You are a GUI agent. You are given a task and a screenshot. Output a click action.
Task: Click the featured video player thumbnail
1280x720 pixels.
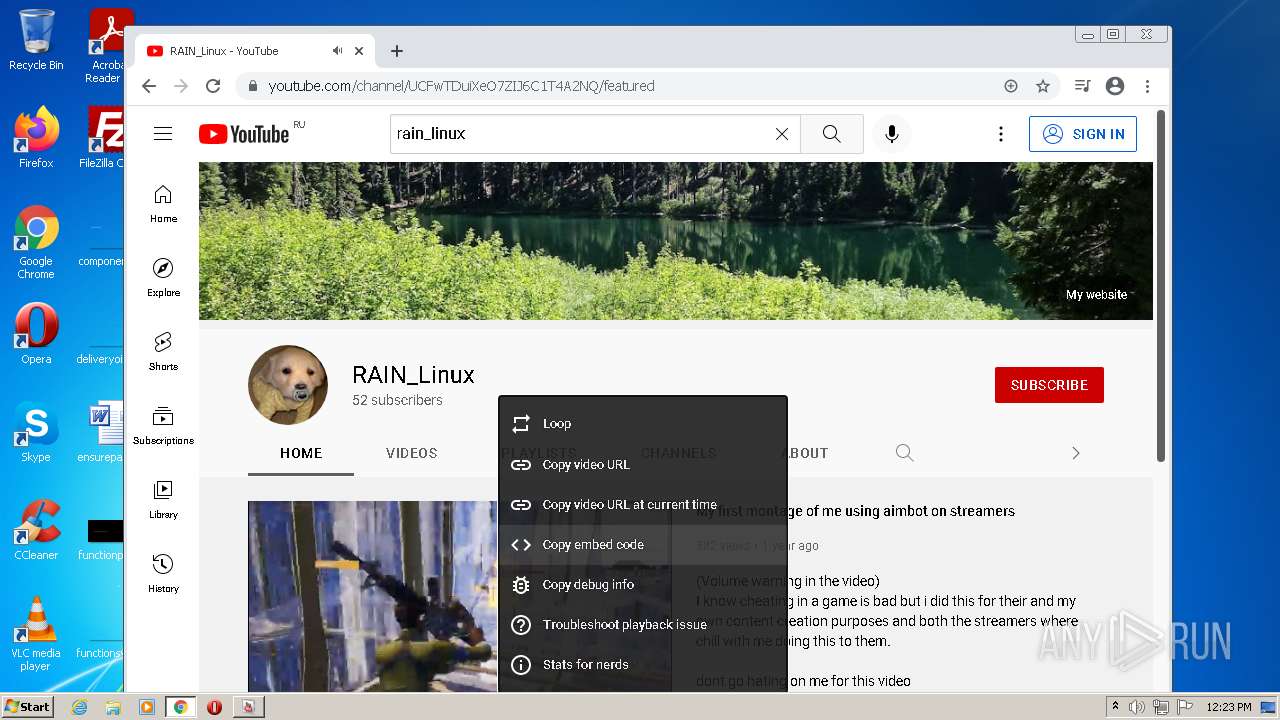[x=372, y=597]
